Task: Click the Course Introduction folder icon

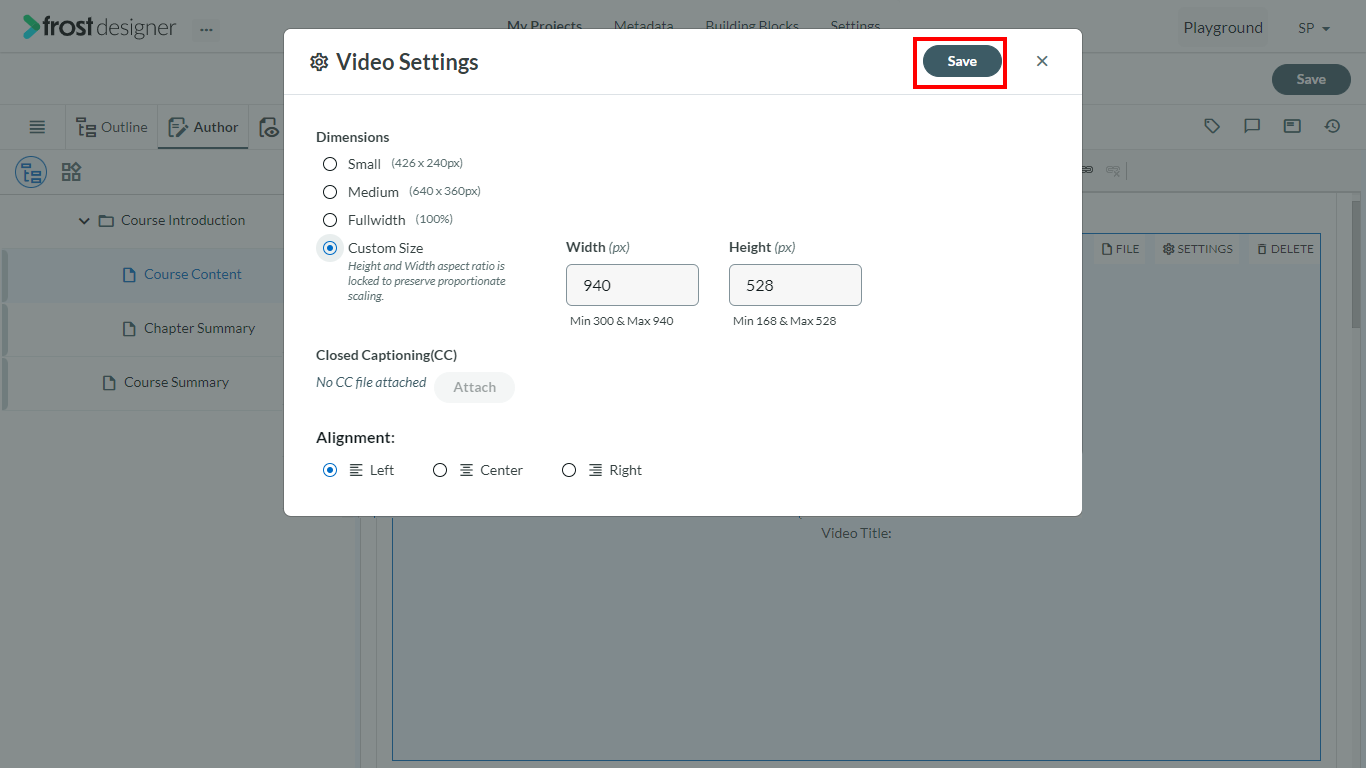Action: click(106, 221)
